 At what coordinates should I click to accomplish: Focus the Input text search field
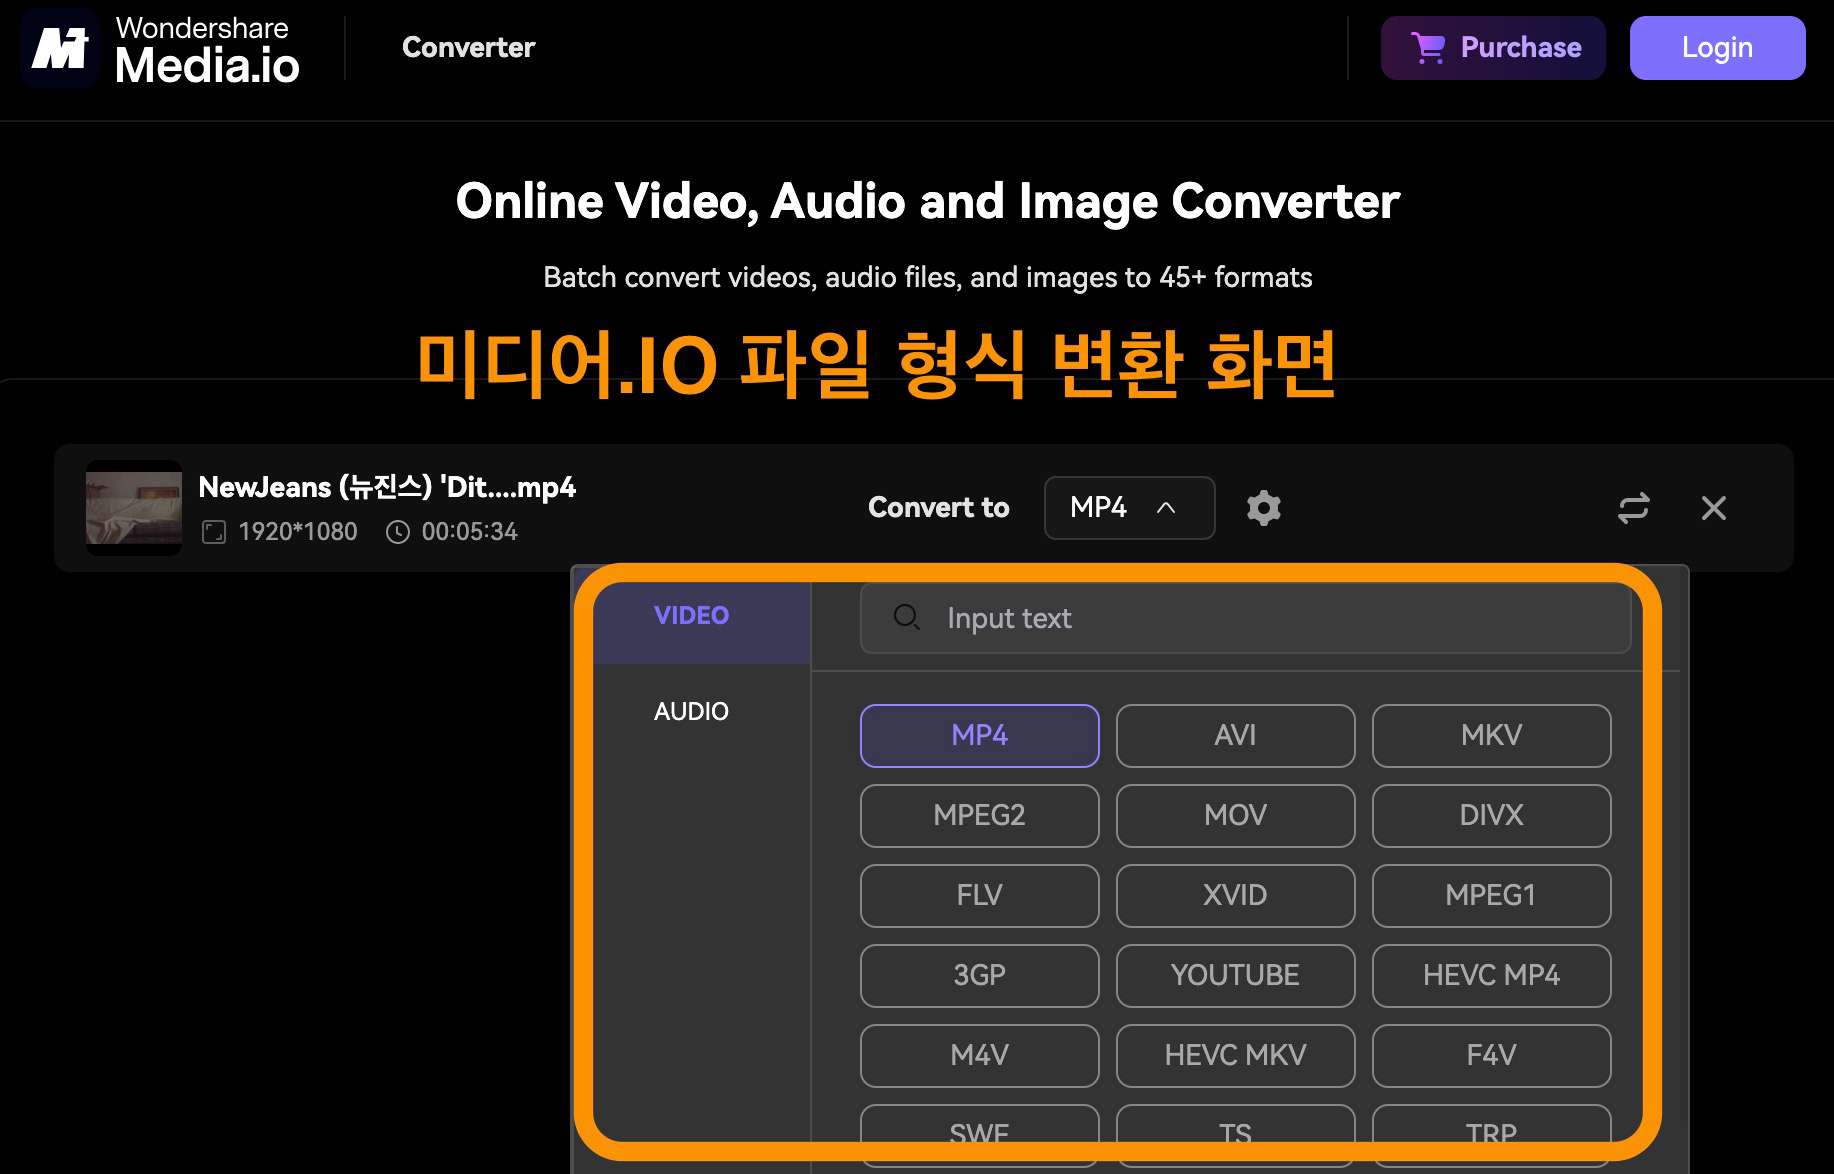(x=1246, y=618)
